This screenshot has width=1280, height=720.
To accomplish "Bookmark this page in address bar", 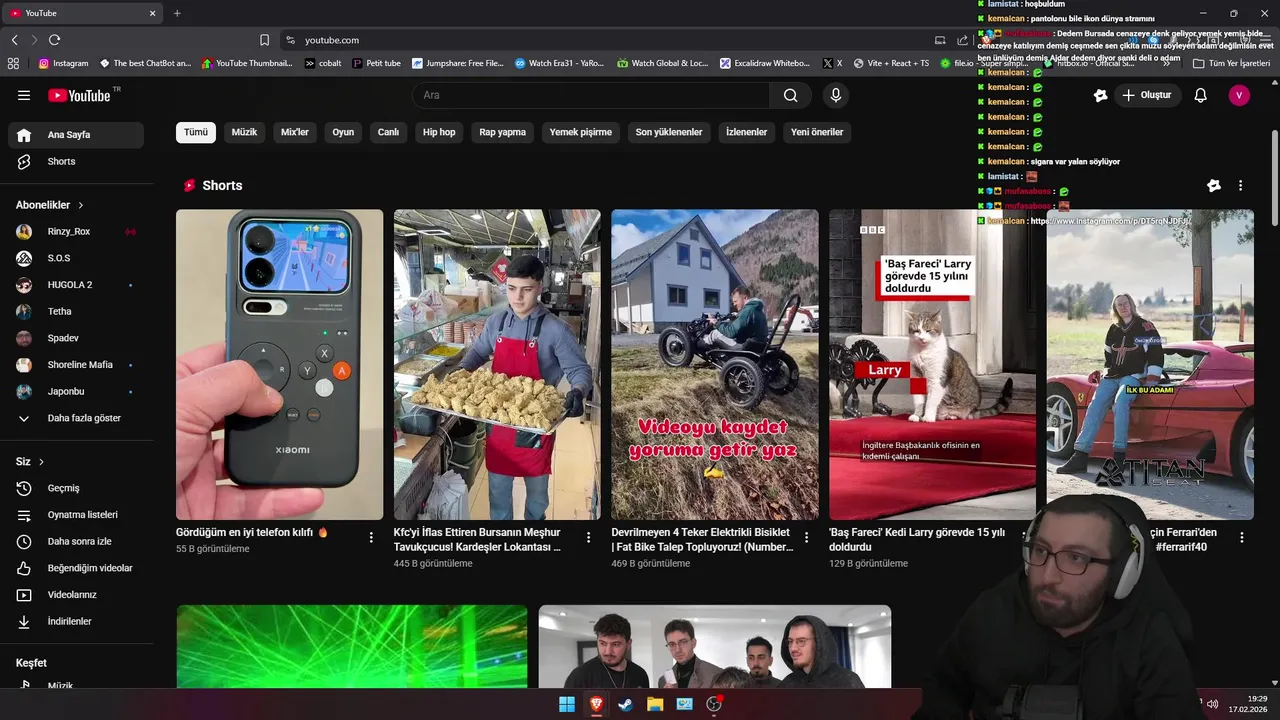I will pyautogui.click(x=264, y=40).
